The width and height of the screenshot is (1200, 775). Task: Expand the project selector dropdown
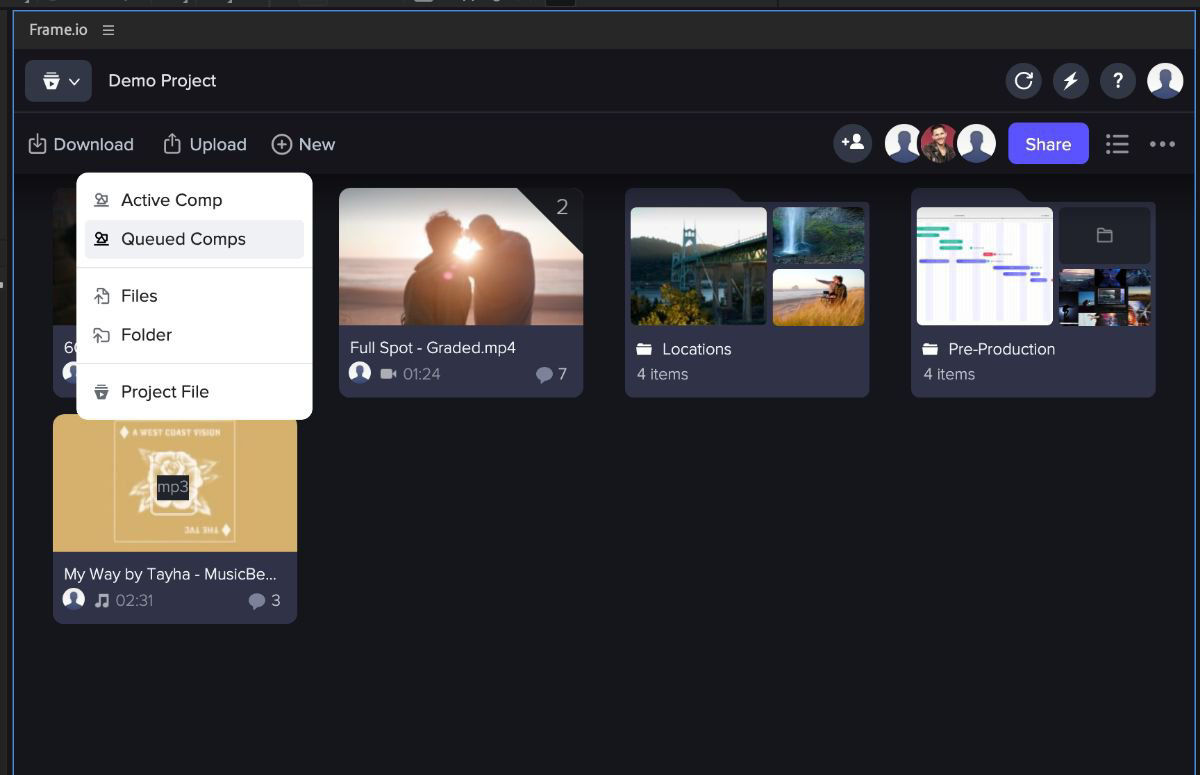coord(58,81)
